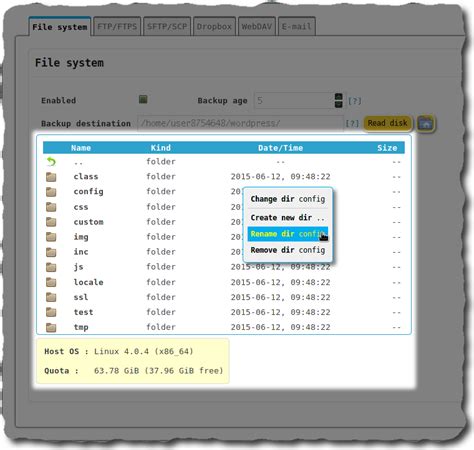The image size is (474, 450).
Task: Sort by the Size column header
Action: [387, 148]
